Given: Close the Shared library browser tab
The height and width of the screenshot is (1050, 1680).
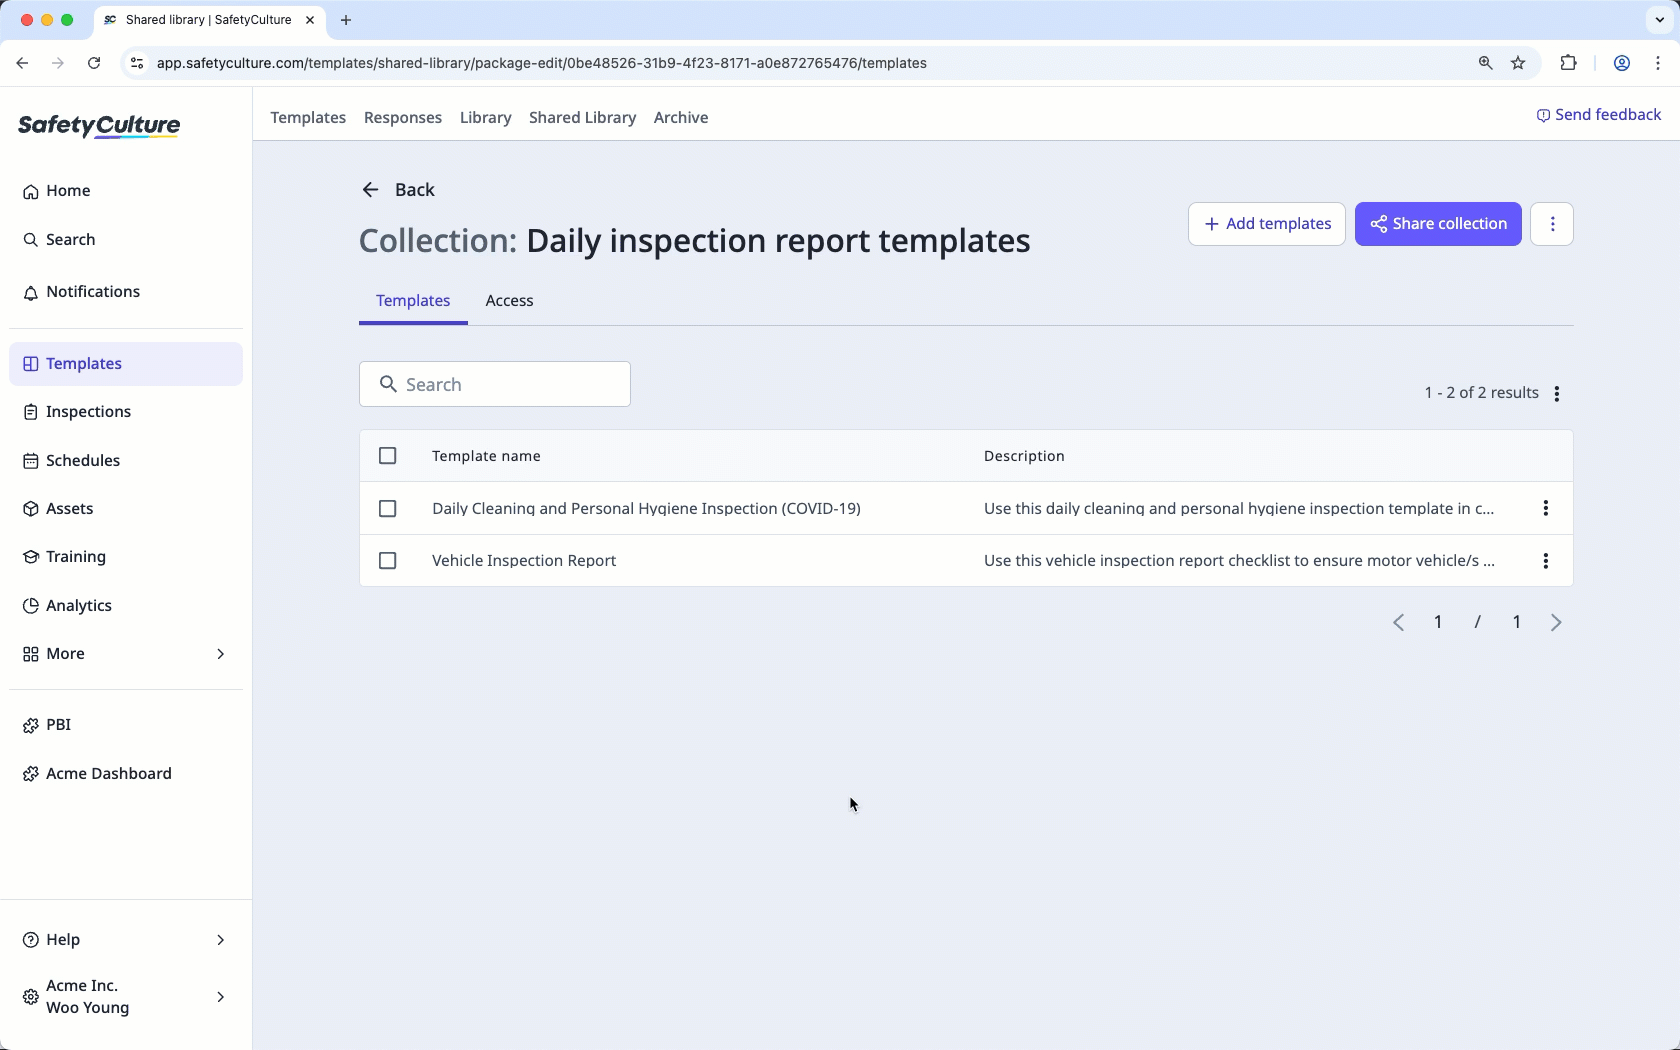Looking at the screenshot, I should (x=310, y=20).
